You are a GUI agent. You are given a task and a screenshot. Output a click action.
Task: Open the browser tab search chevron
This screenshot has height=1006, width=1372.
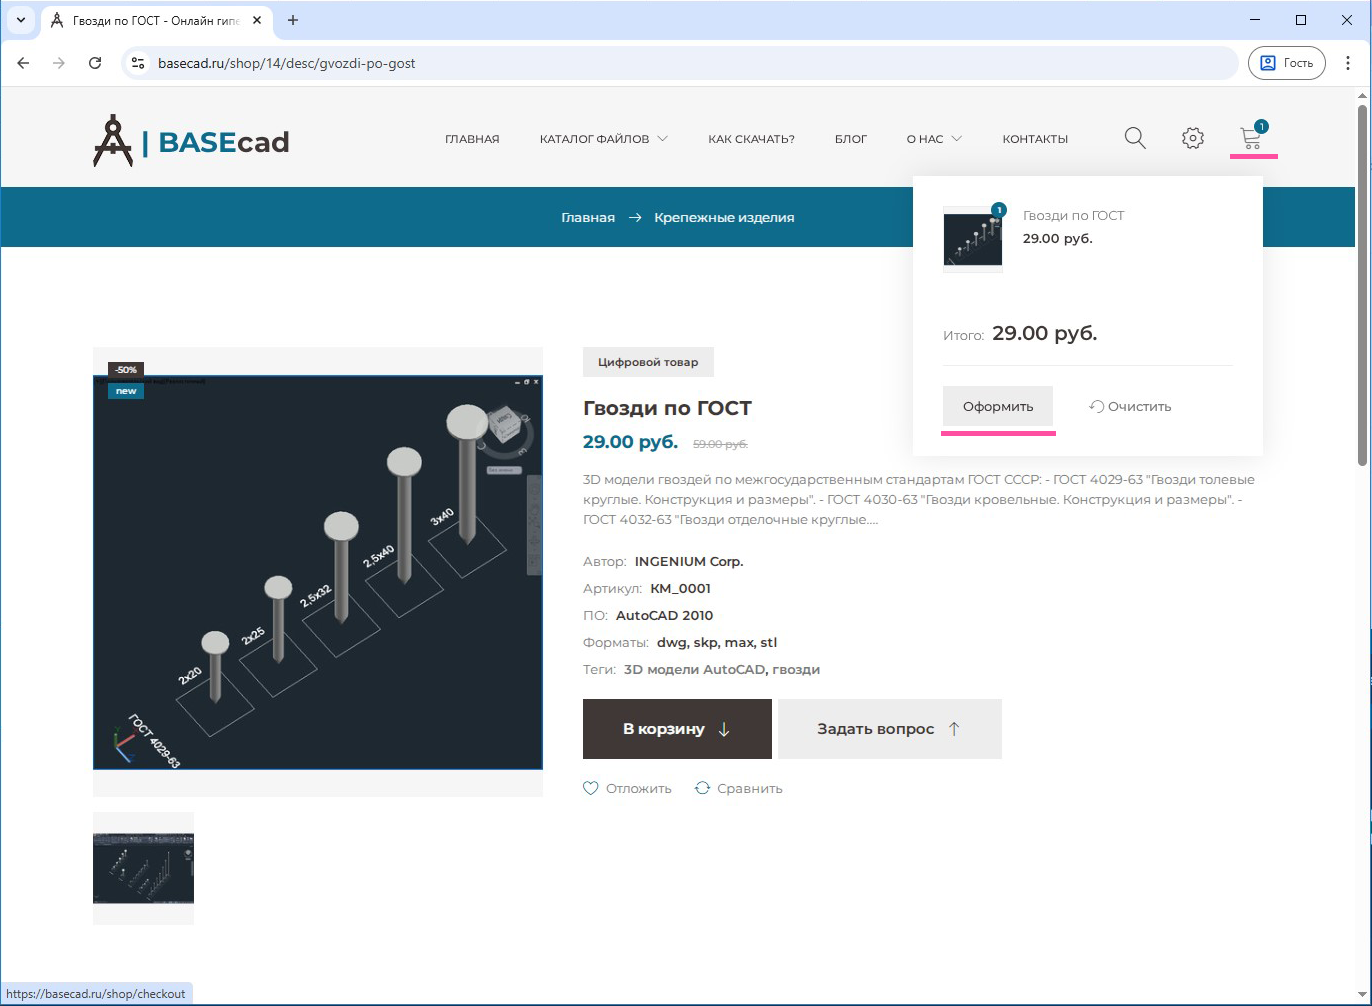pyautogui.click(x=20, y=20)
